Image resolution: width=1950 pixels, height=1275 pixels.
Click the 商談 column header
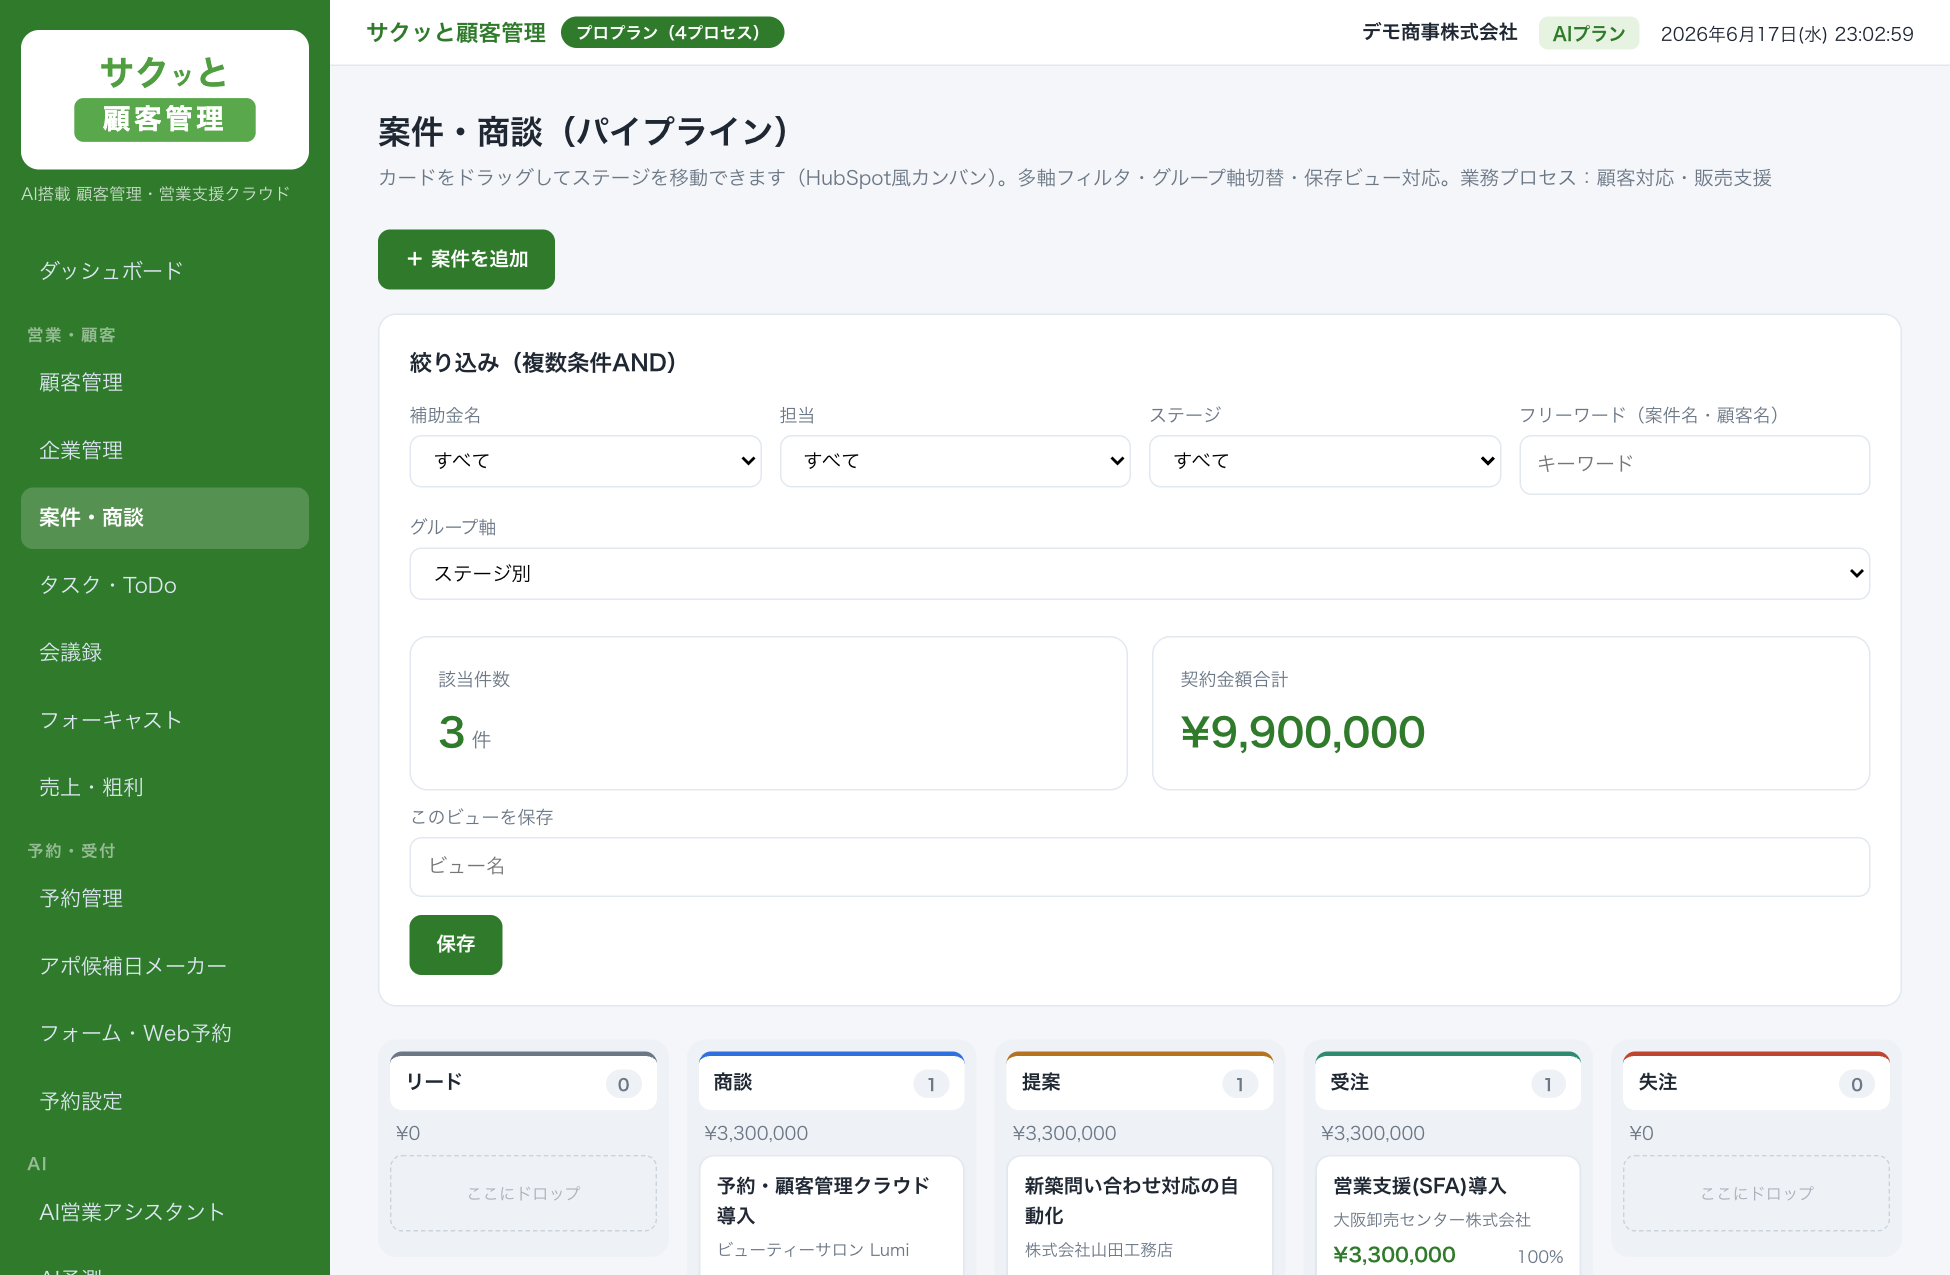click(832, 1083)
